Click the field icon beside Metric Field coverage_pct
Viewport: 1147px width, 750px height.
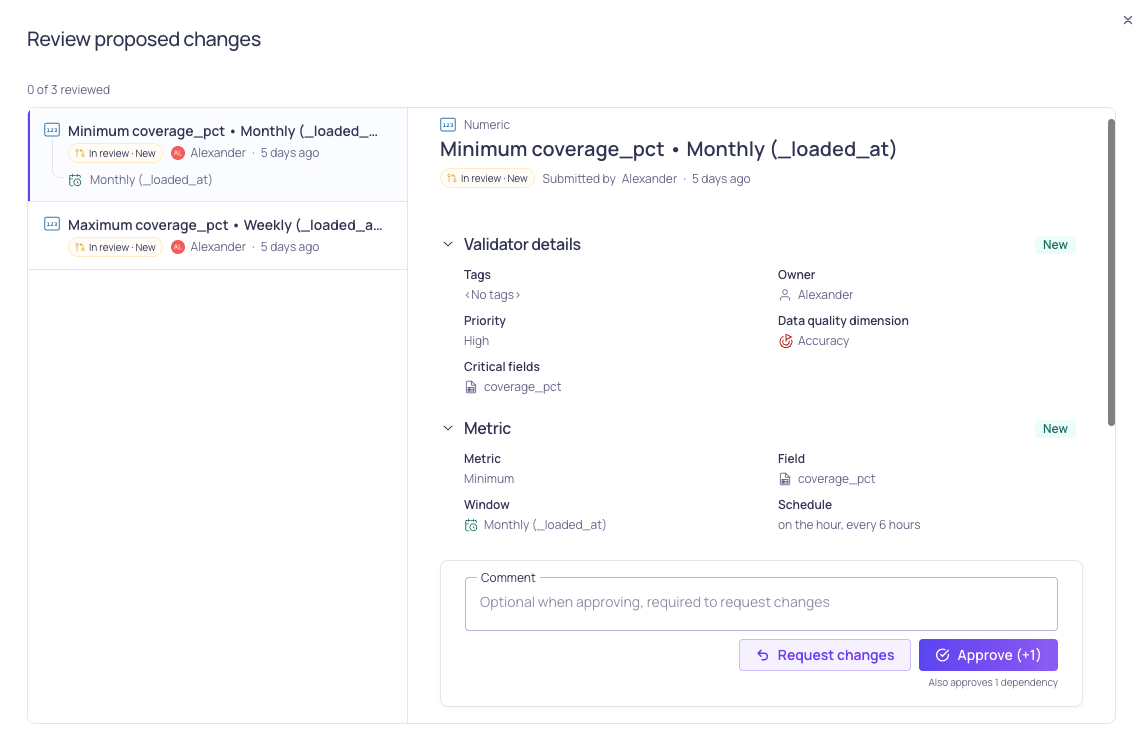pos(785,479)
